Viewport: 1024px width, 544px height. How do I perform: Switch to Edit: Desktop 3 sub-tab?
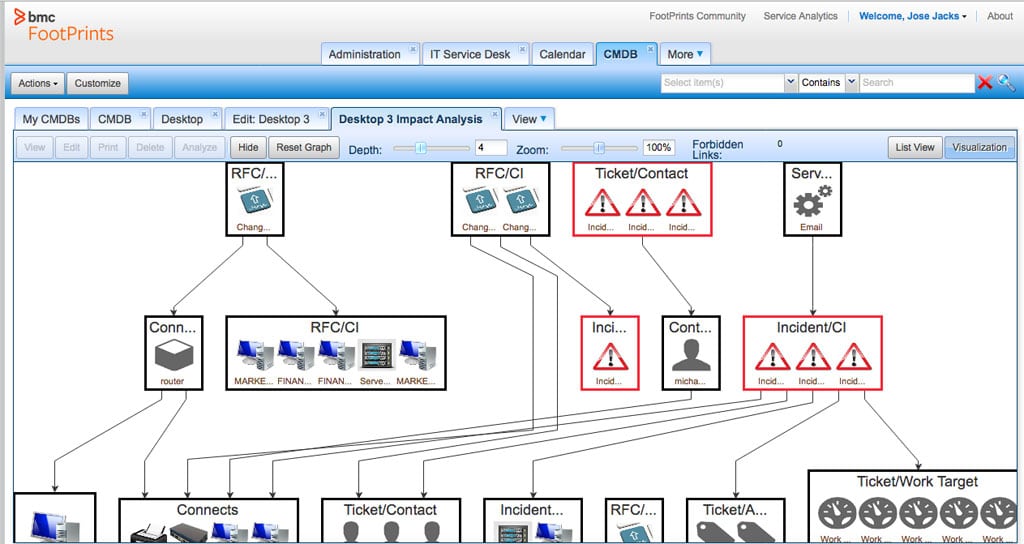point(271,119)
